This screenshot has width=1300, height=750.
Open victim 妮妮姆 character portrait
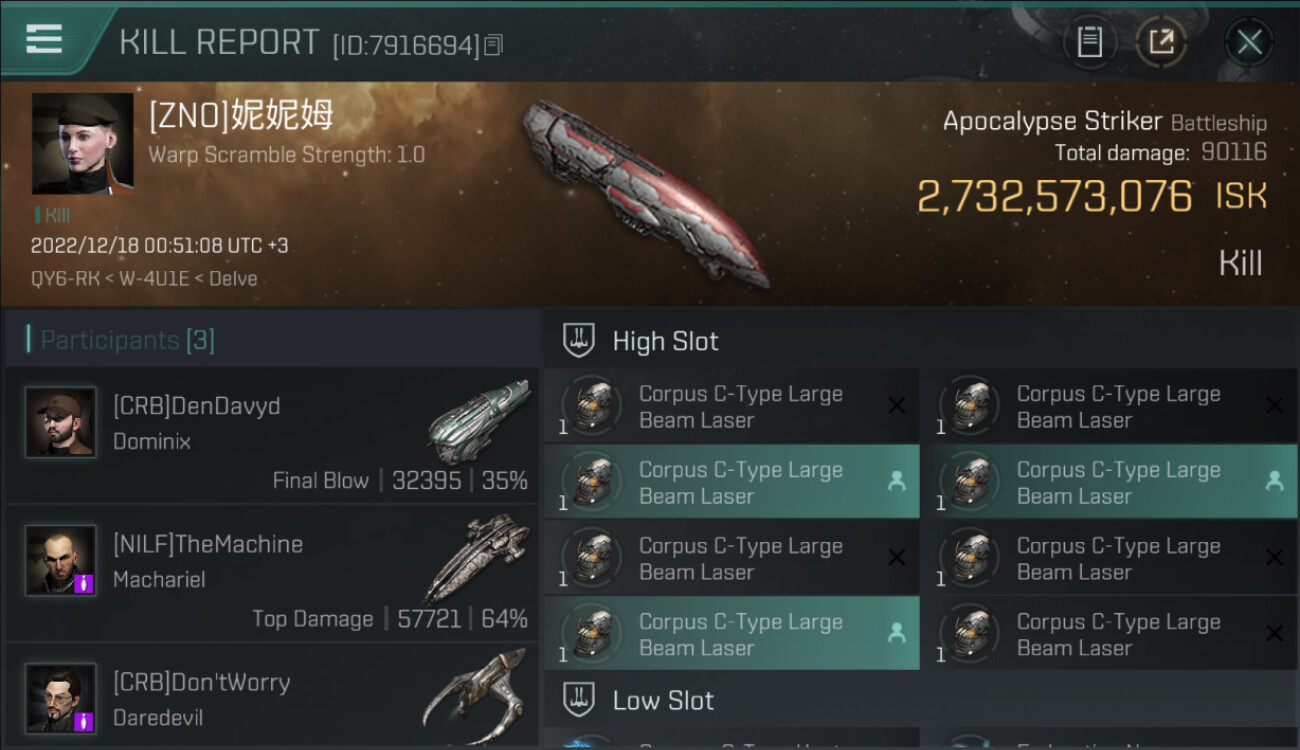coord(82,144)
